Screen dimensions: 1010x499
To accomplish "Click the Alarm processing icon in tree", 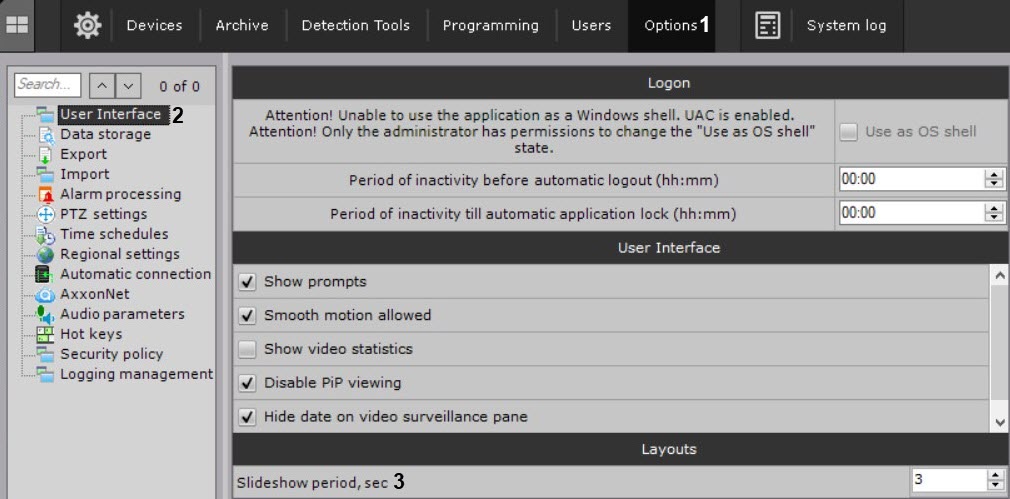I will [x=45, y=194].
